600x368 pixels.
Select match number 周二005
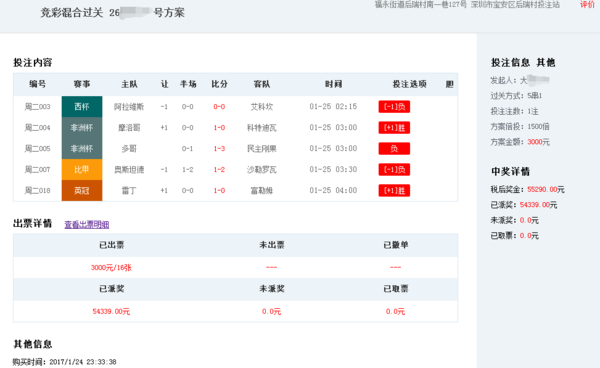click(x=38, y=148)
